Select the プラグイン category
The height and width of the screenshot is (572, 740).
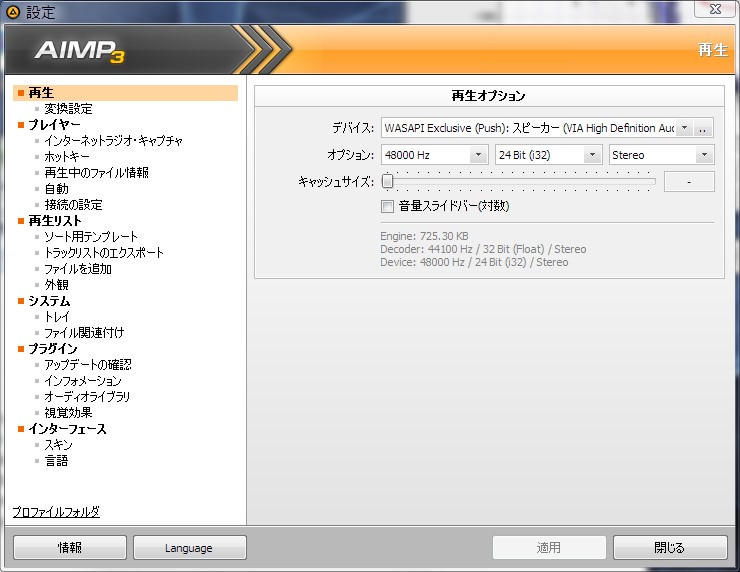[x=53, y=349]
